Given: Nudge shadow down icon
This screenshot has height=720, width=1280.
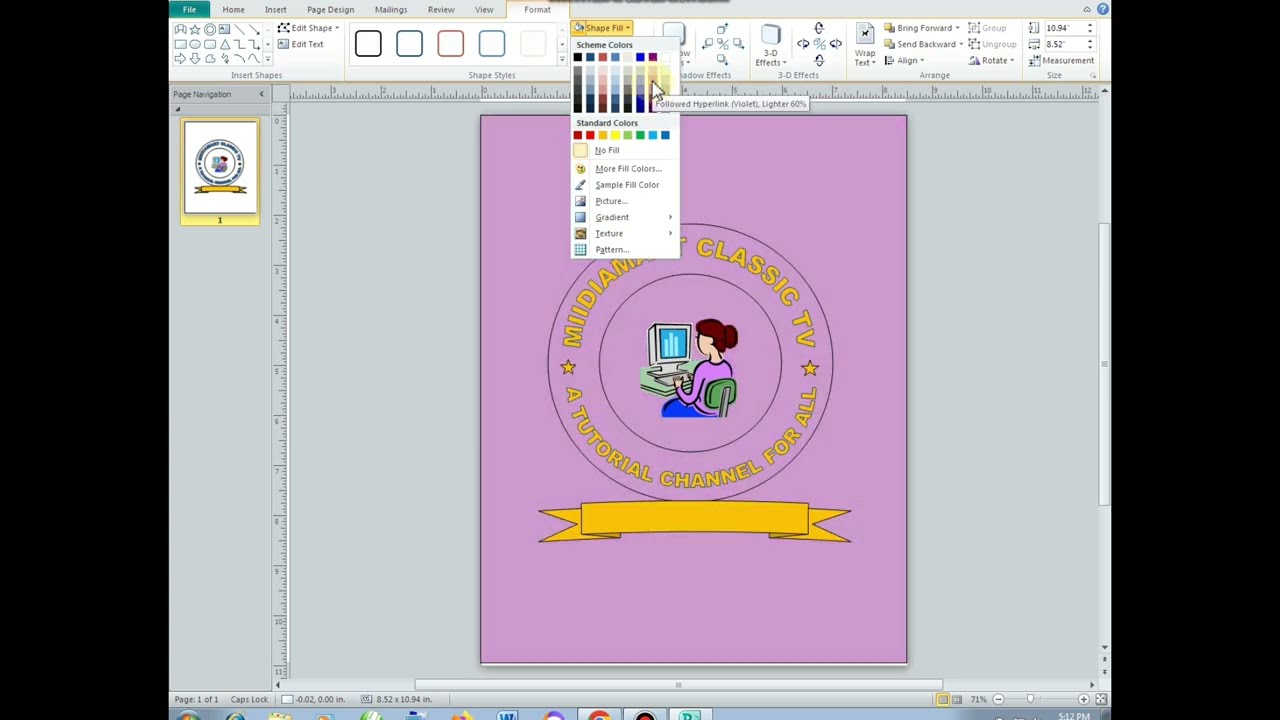Looking at the screenshot, I should (x=723, y=61).
